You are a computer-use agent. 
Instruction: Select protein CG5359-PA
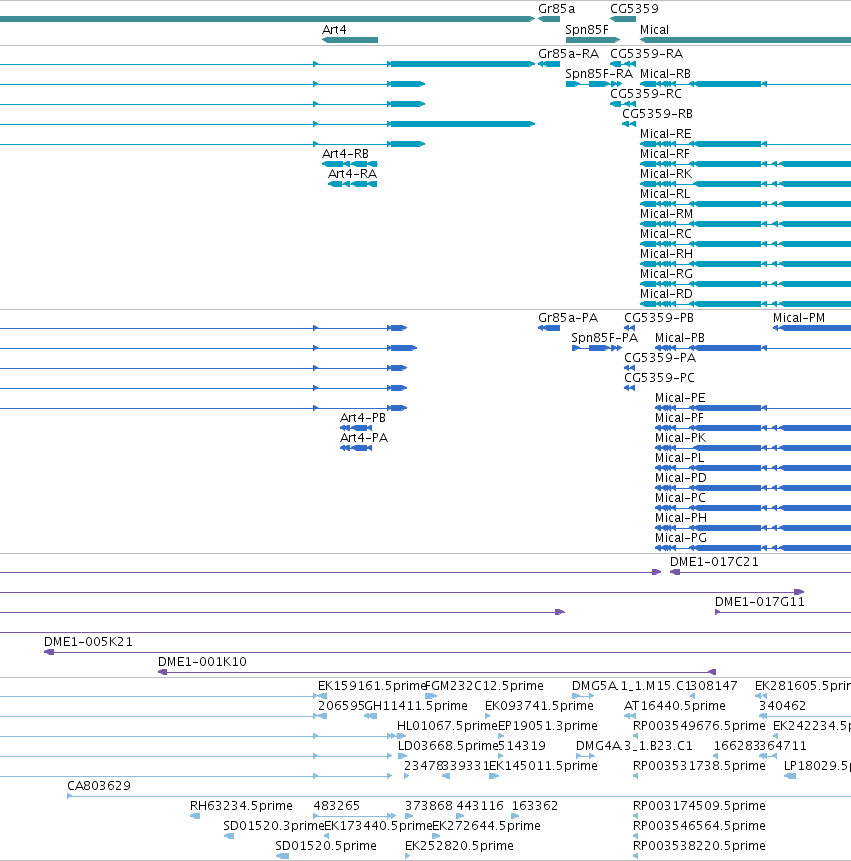[660, 358]
